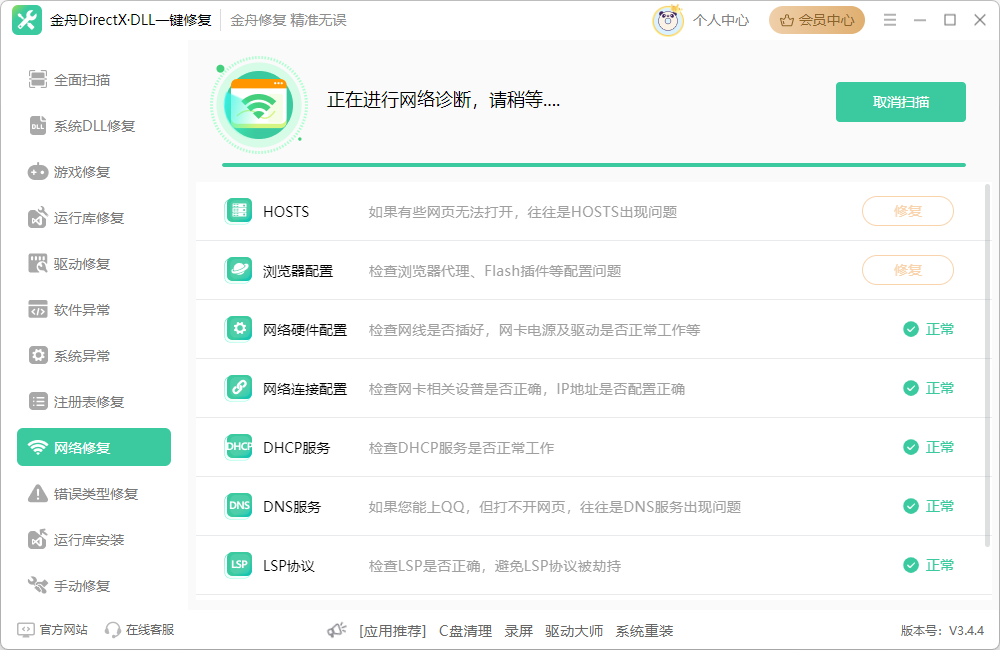Screen dimensions: 1000x650
Task: Click the LSP协议 icon
Action: click(239, 565)
